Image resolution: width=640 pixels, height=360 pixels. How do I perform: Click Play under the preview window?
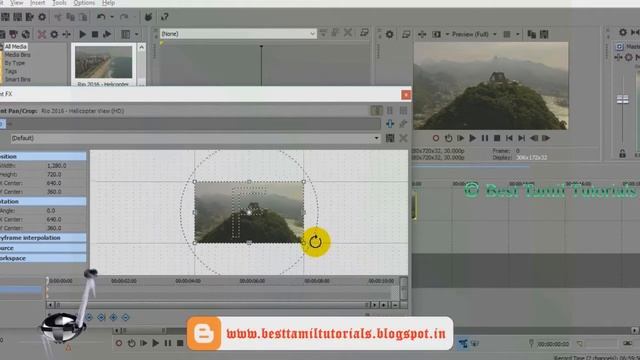pos(473,138)
